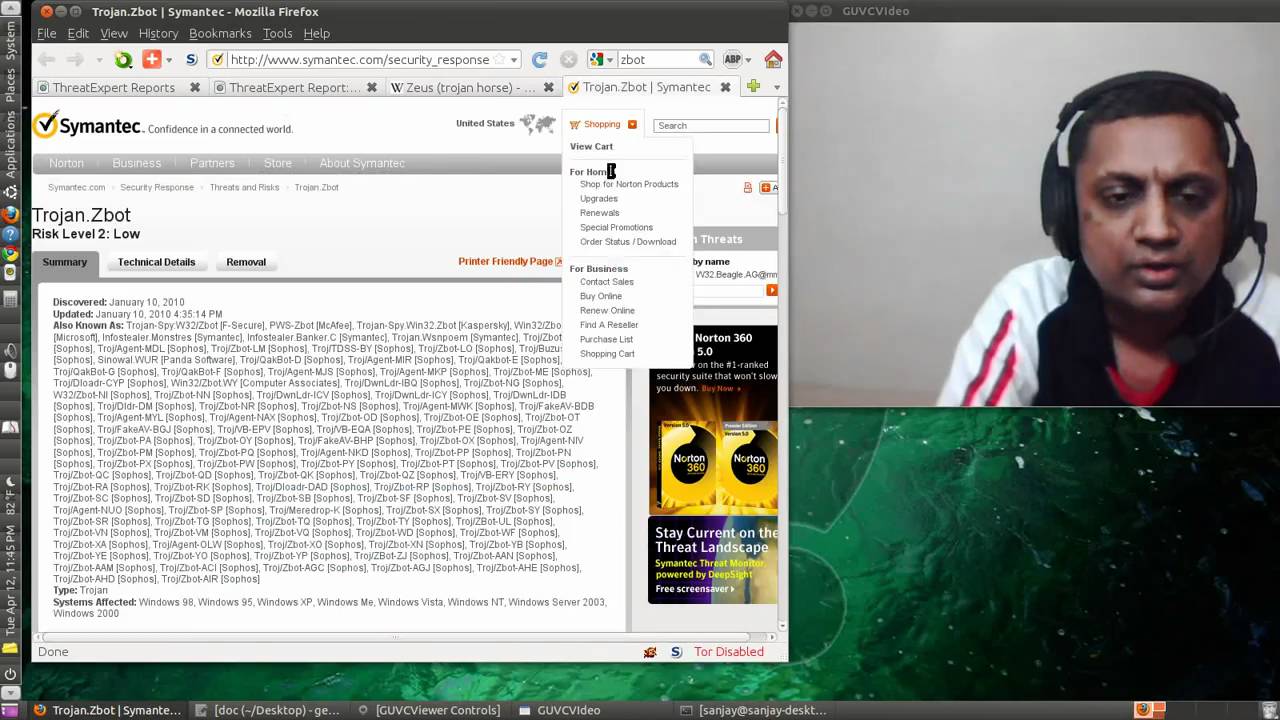Click the shopping cart icon
This screenshot has height=720, width=1280.
(x=575, y=125)
